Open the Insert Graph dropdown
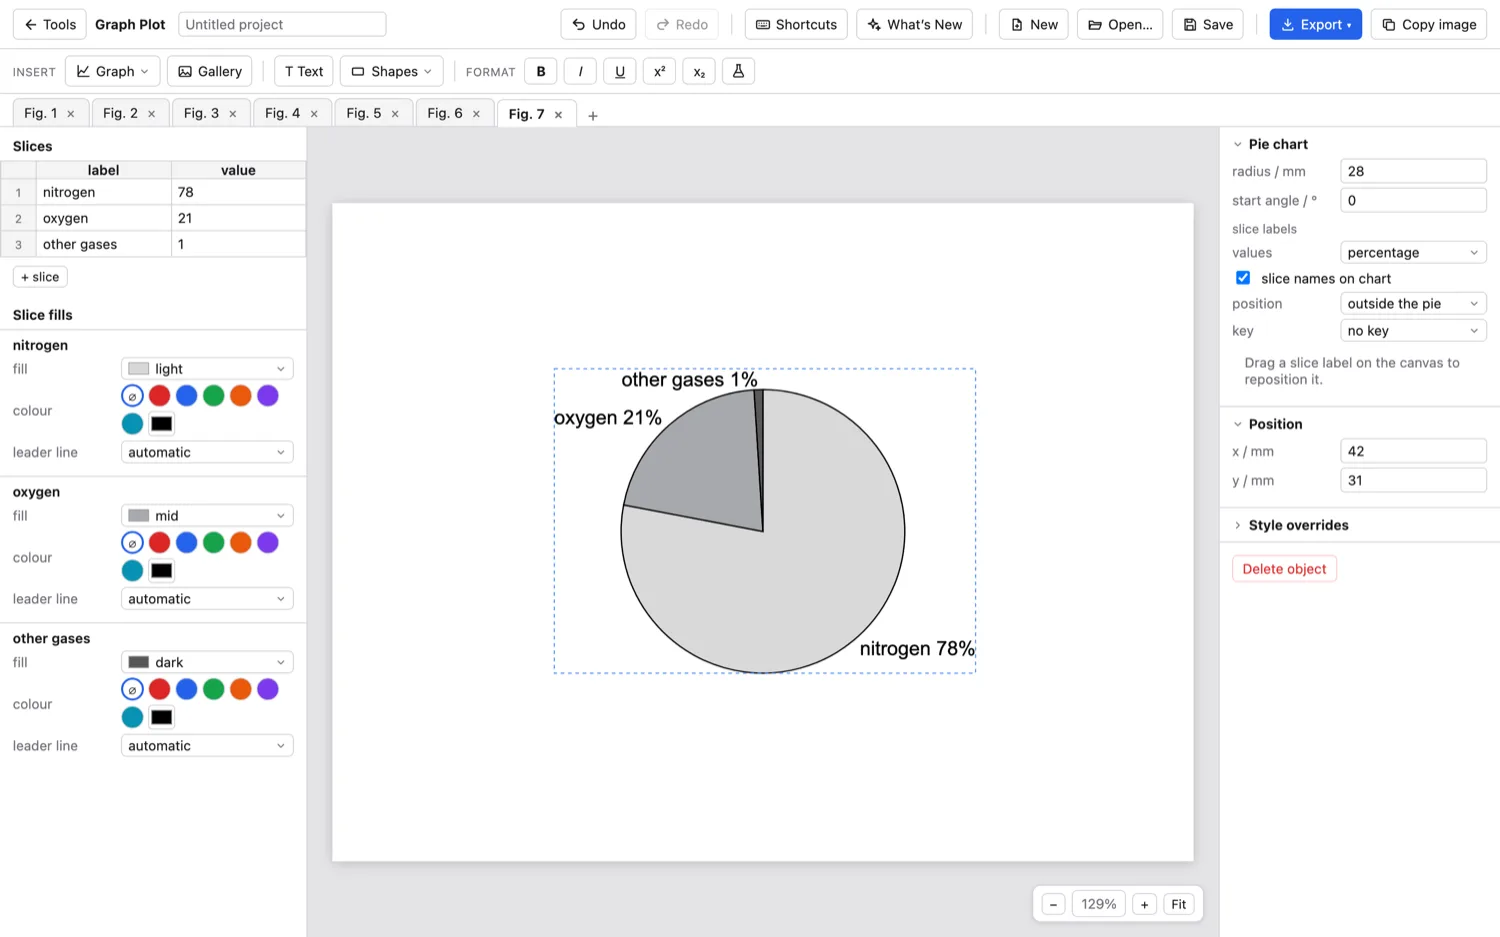 112,71
